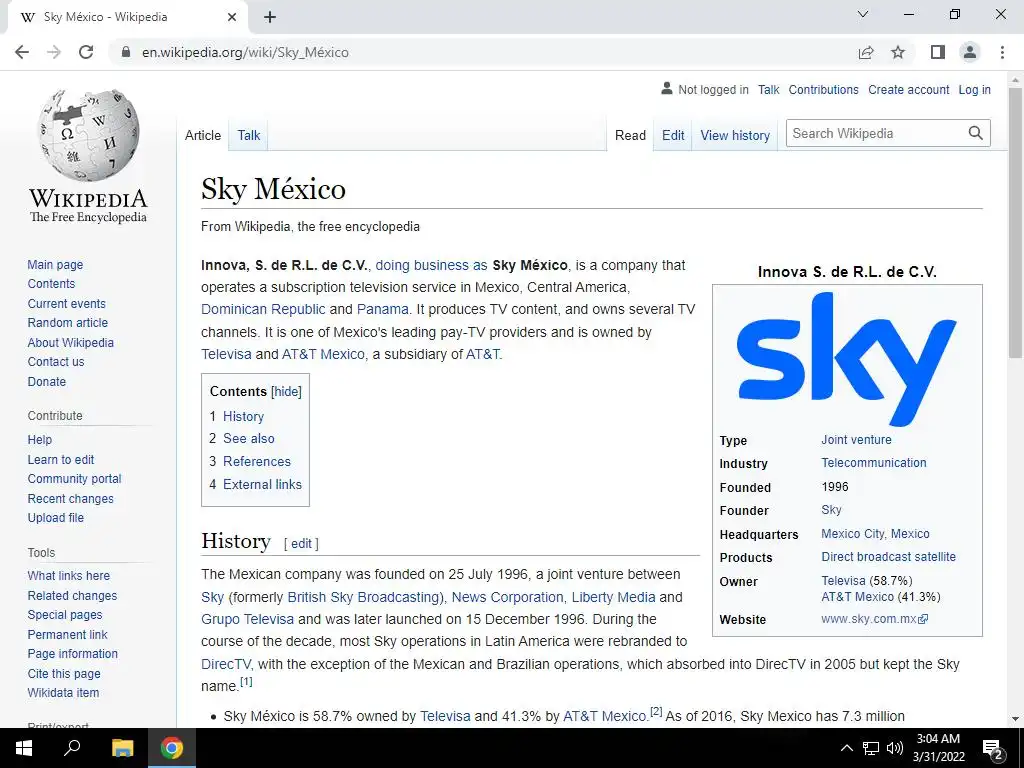The width and height of the screenshot is (1024, 768).
Task: Click the Log in link
Action: click(x=974, y=89)
